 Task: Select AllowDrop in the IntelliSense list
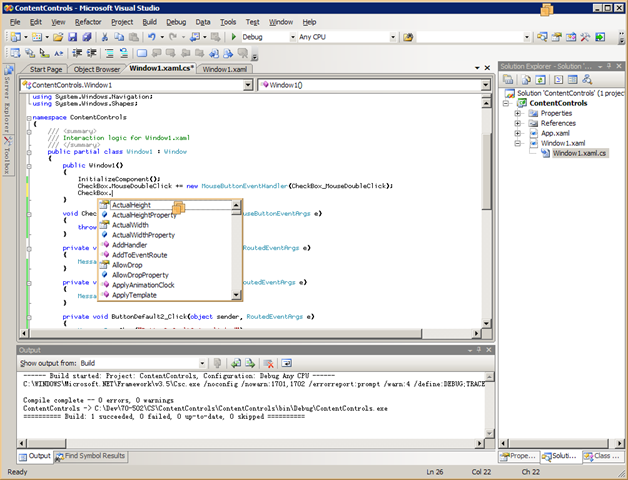[127, 265]
